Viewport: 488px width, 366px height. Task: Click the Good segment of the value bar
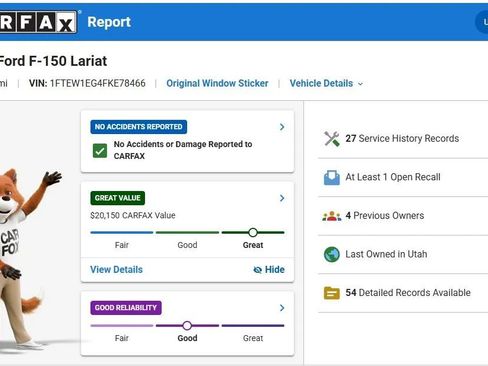pos(187,232)
